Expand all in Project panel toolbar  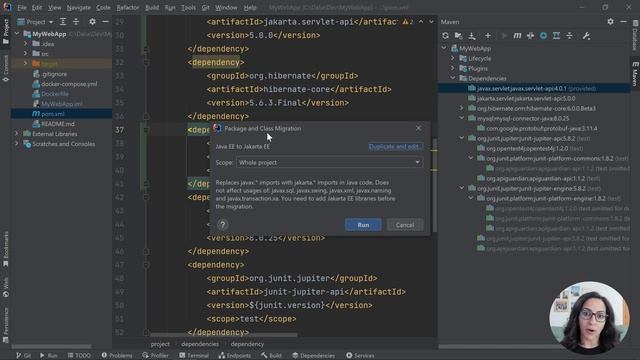coord(63,22)
